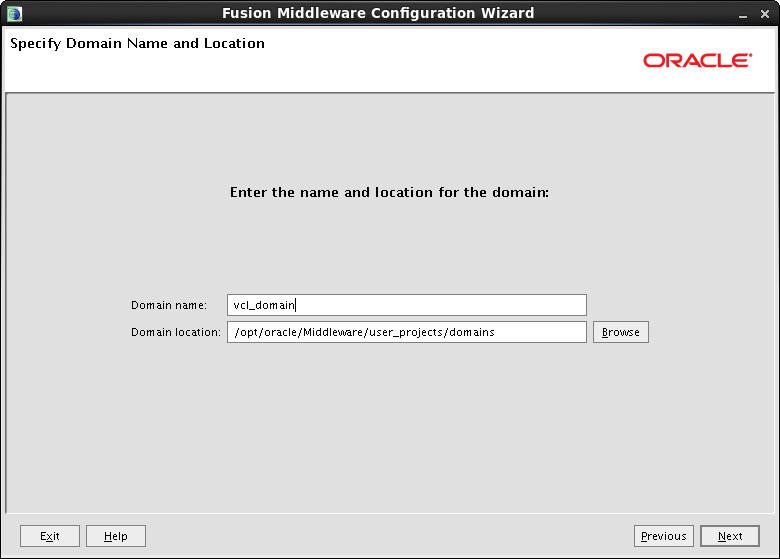The width and height of the screenshot is (780, 559).
Task: Go back with the Previous button
Action: [x=664, y=536]
